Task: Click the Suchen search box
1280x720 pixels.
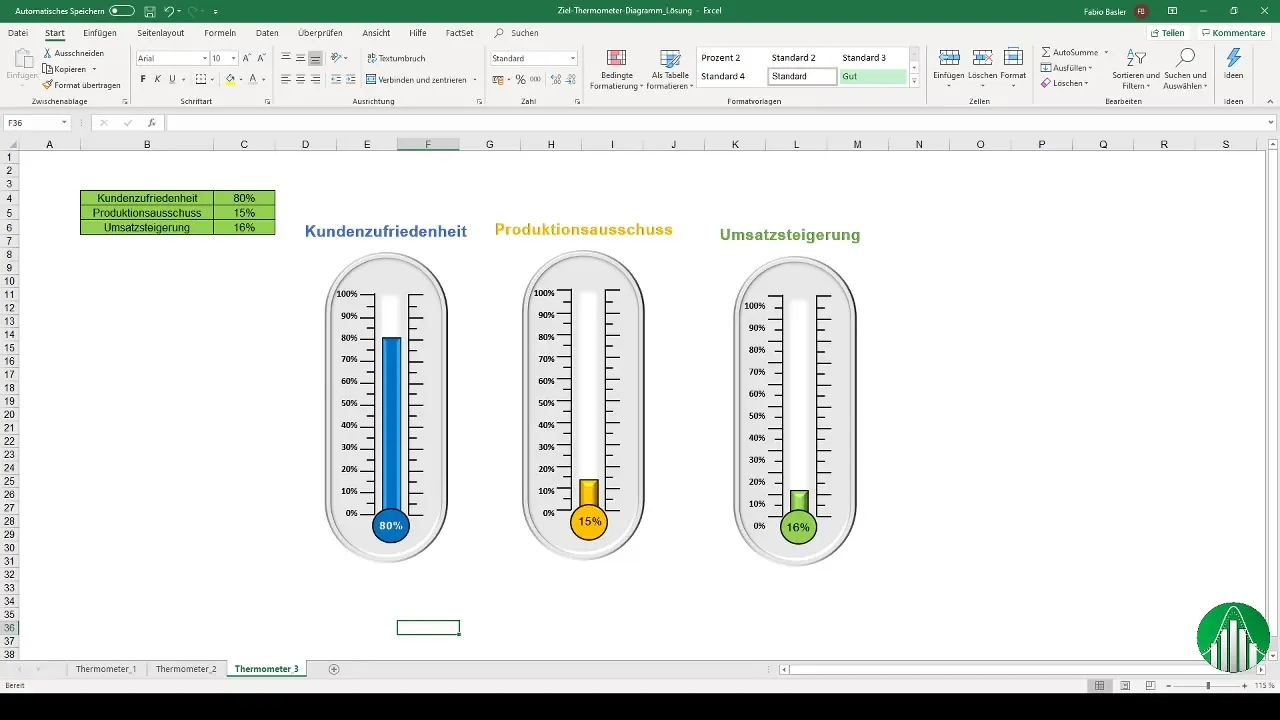Action: 525,32
